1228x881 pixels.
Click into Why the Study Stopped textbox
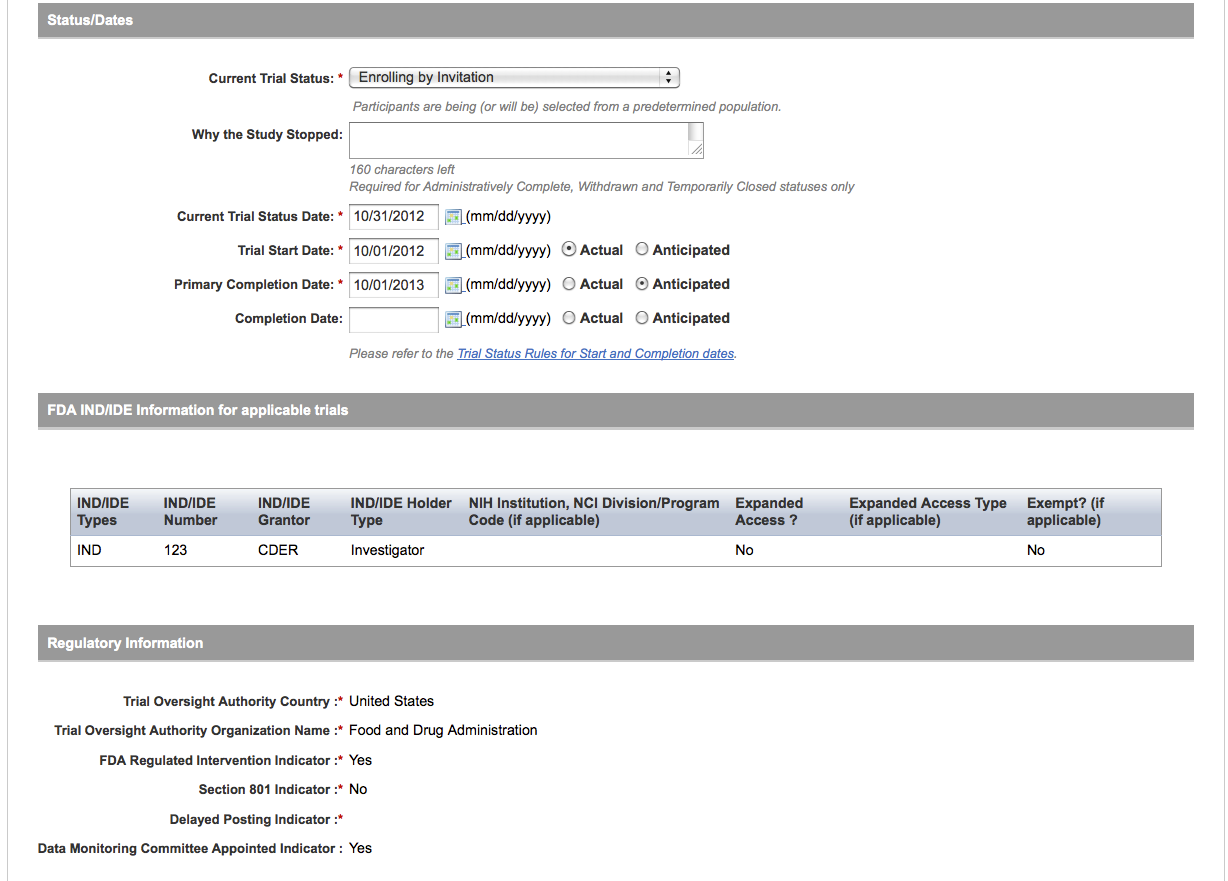tap(518, 140)
